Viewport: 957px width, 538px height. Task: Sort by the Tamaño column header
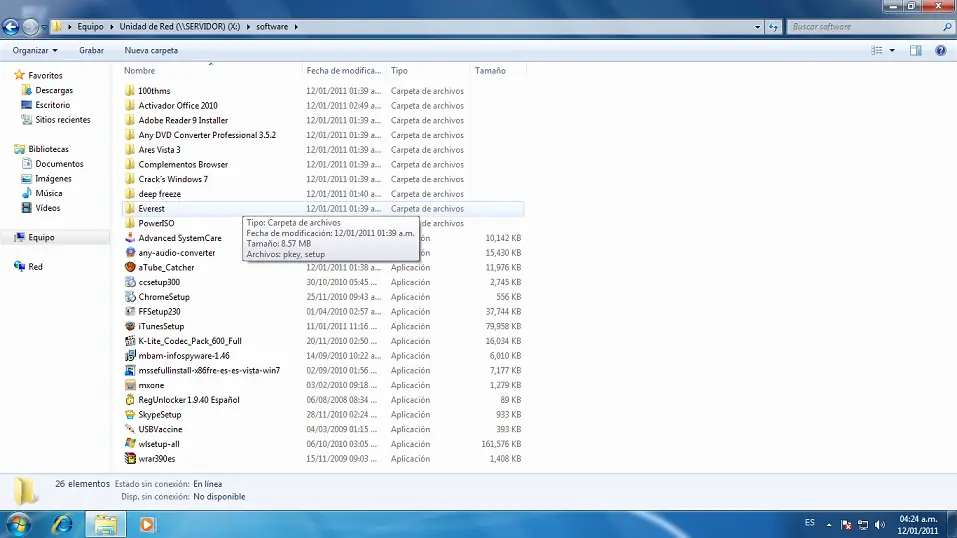(x=490, y=71)
